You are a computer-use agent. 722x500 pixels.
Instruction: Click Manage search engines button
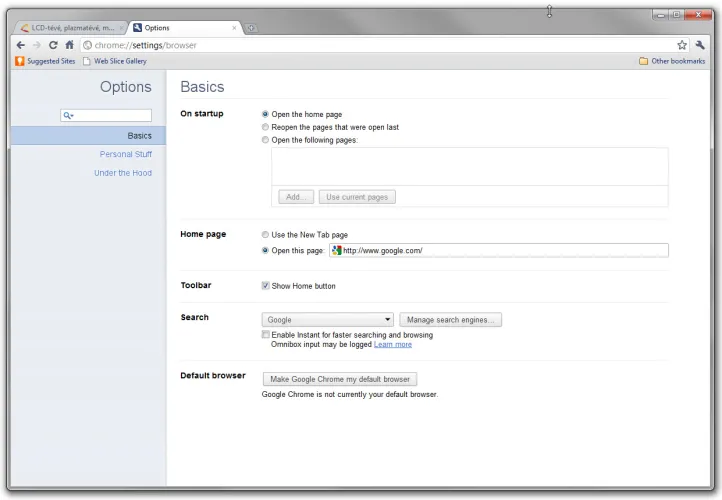coord(451,320)
